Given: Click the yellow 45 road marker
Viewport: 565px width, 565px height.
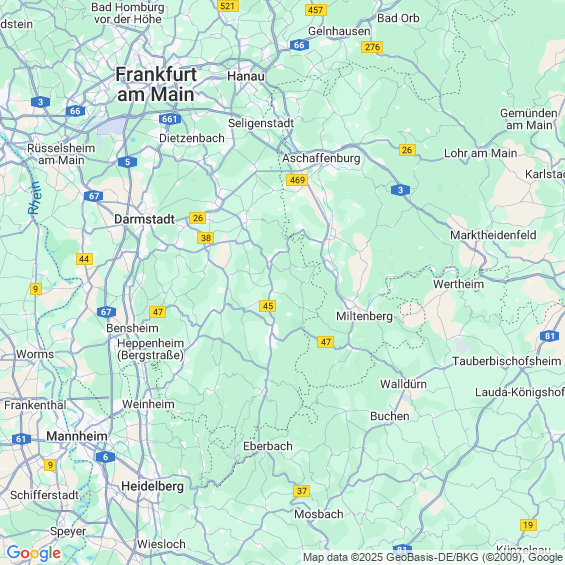Looking at the screenshot, I should click(268, 306).
